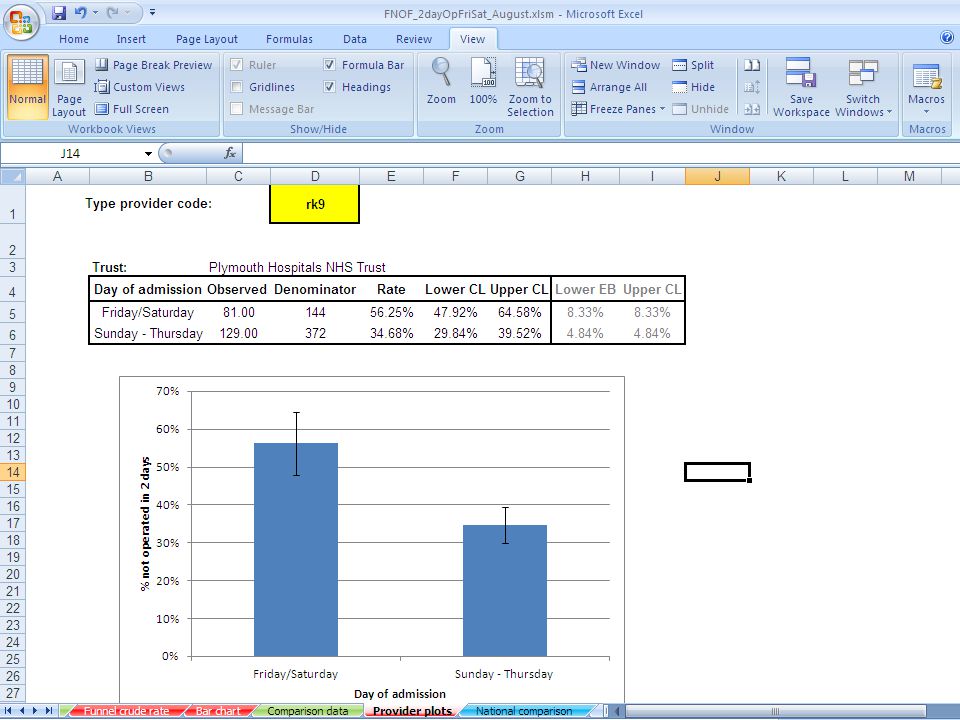Open National comparison sheet tab
This screenshot has height=720, width=960.
click(524, 711)
